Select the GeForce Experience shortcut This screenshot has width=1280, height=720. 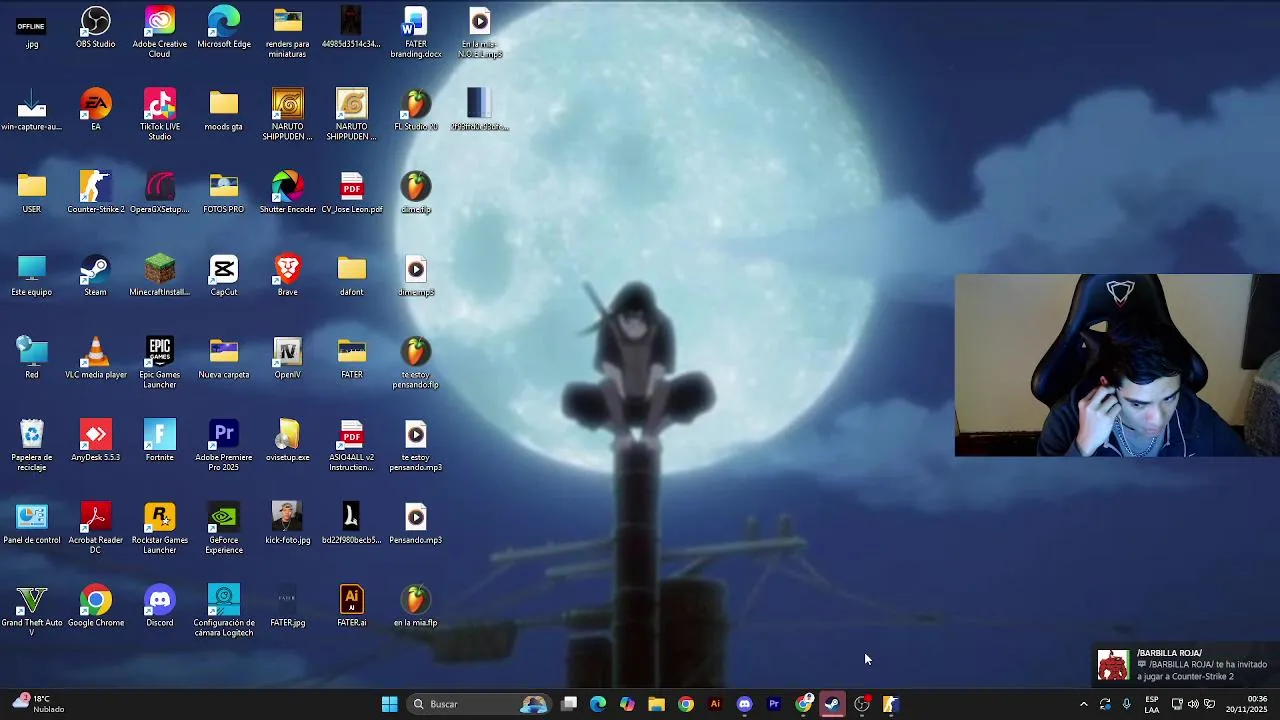[224, 529]
